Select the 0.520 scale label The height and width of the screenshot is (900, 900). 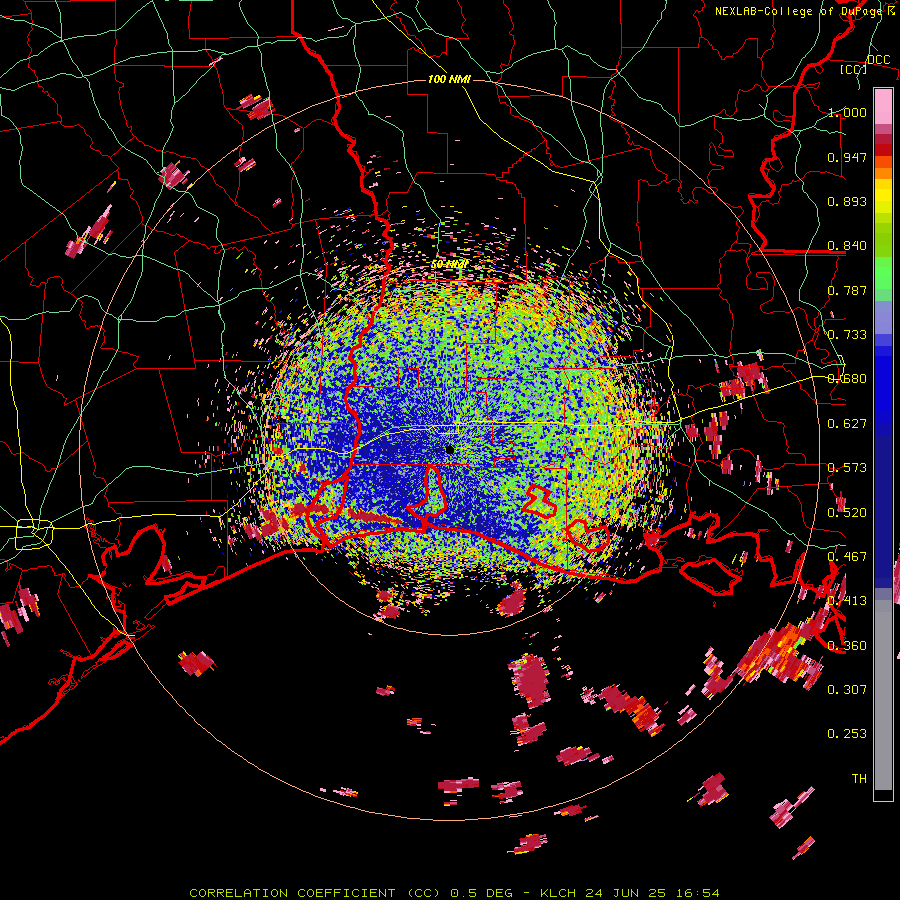847,513
